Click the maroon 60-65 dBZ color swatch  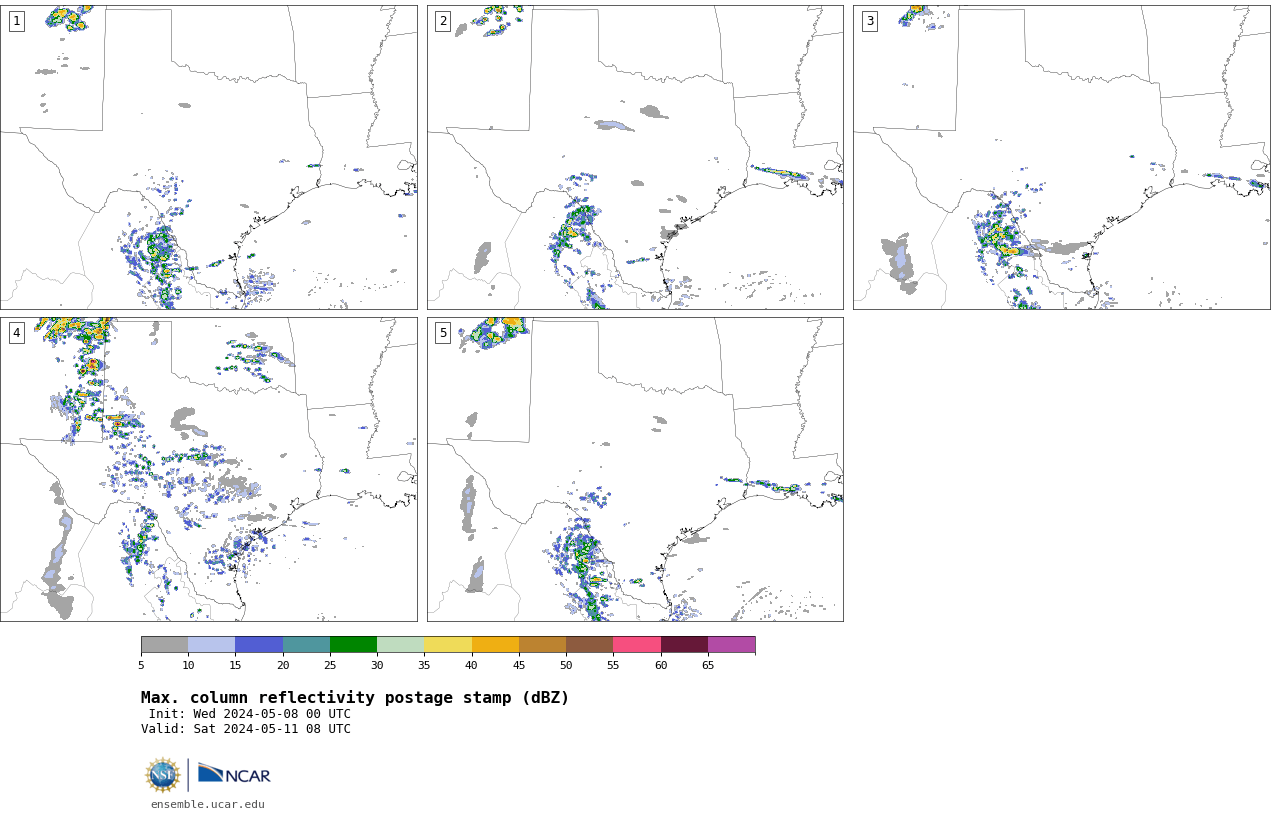click(684, 644)
